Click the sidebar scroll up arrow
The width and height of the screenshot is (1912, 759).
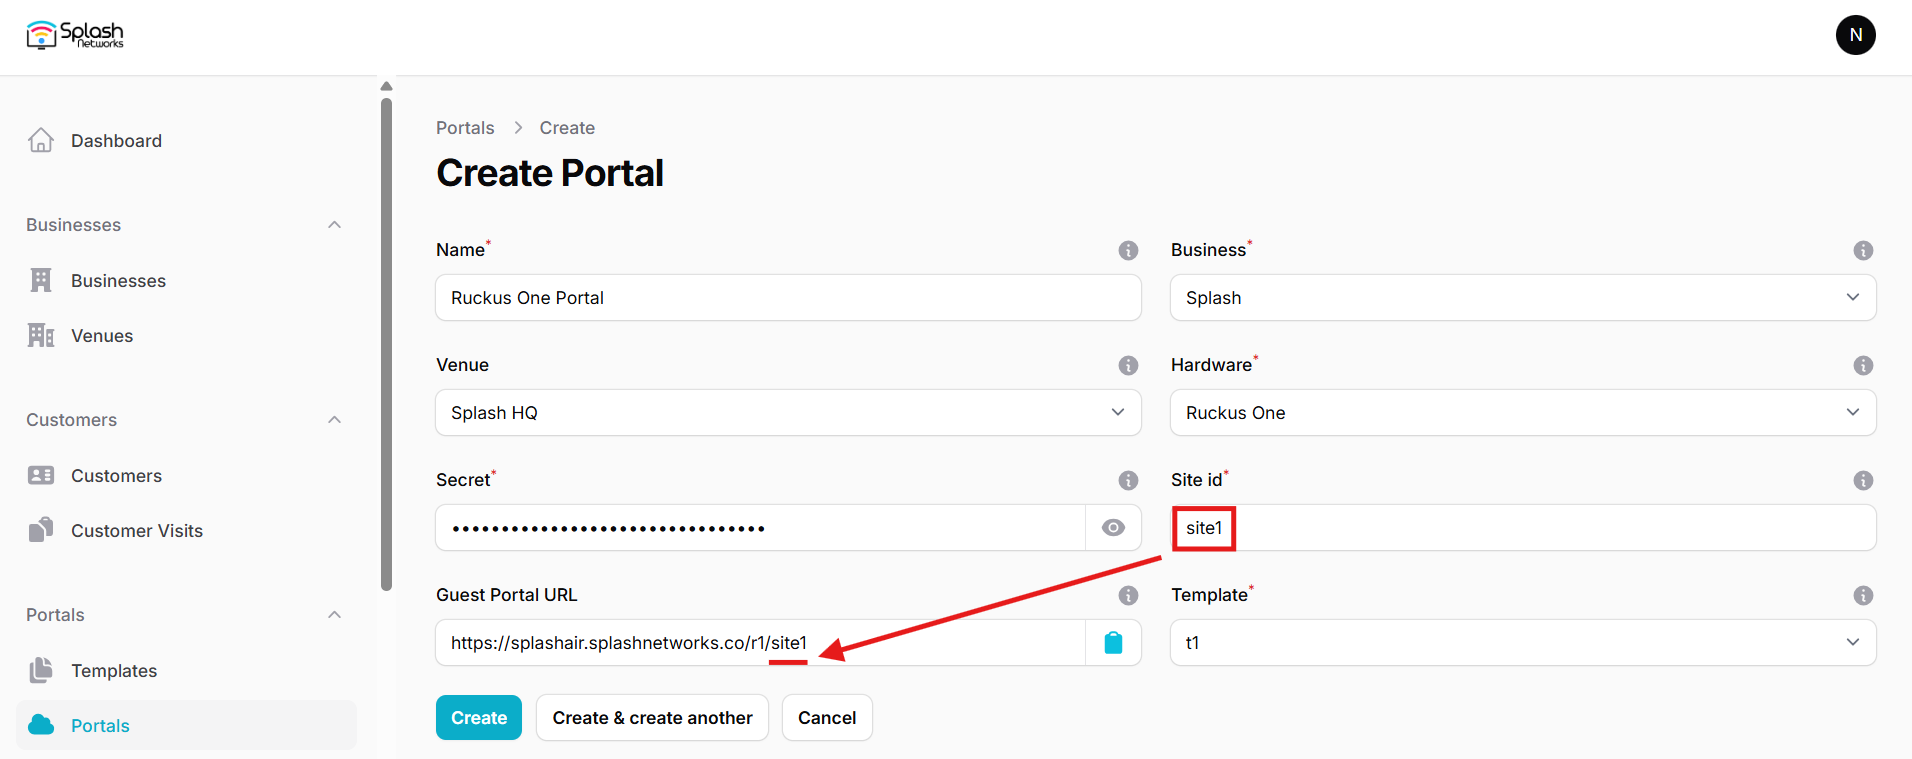[386, 86]
